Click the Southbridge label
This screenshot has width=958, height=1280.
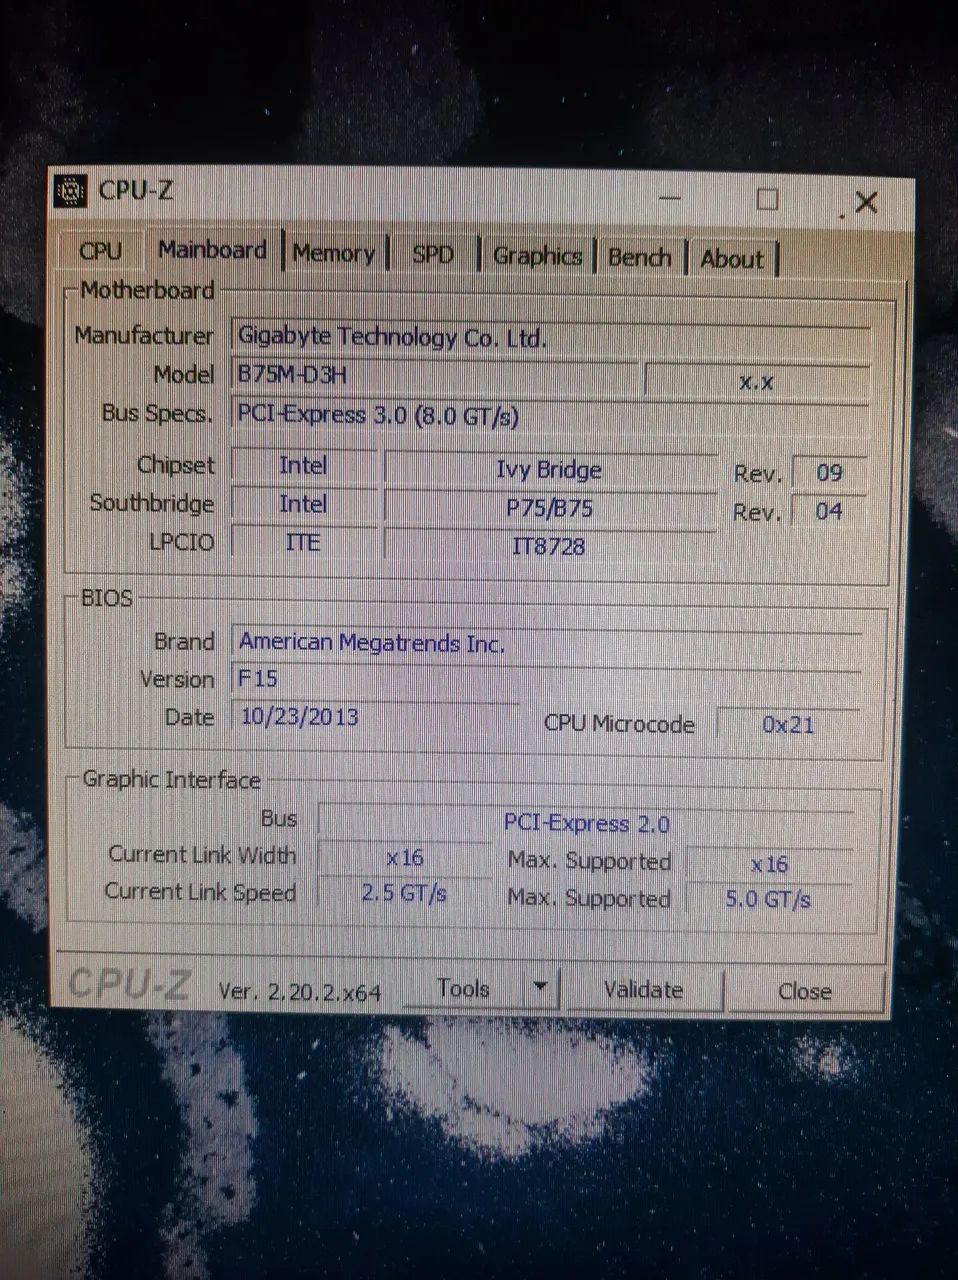(x=152, y=503)
